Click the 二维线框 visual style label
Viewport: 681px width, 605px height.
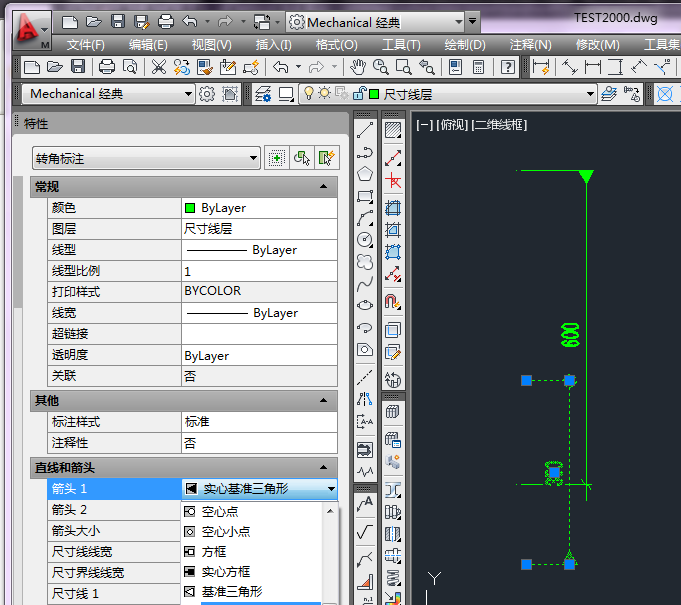(x=499, y=125)
